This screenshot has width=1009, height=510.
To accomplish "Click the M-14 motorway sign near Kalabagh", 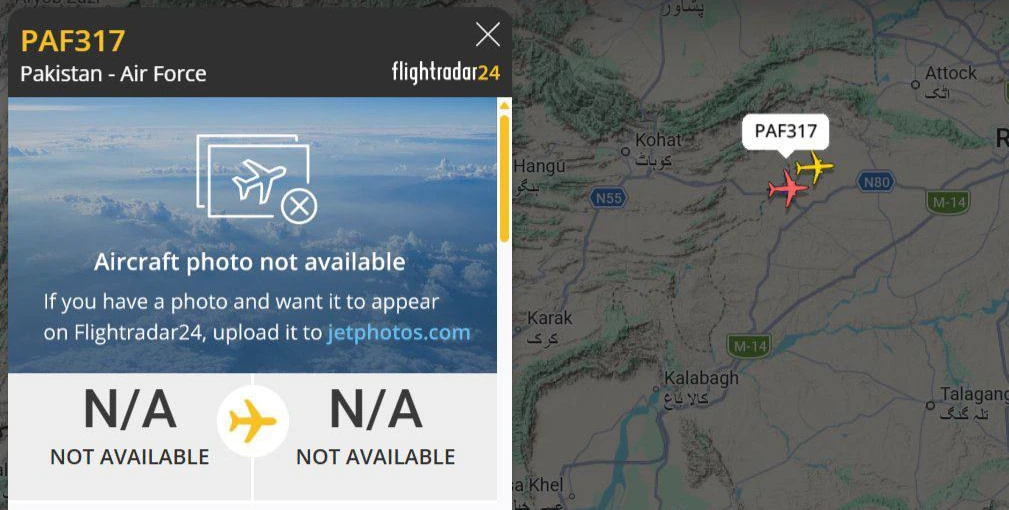I will [749, 346].
